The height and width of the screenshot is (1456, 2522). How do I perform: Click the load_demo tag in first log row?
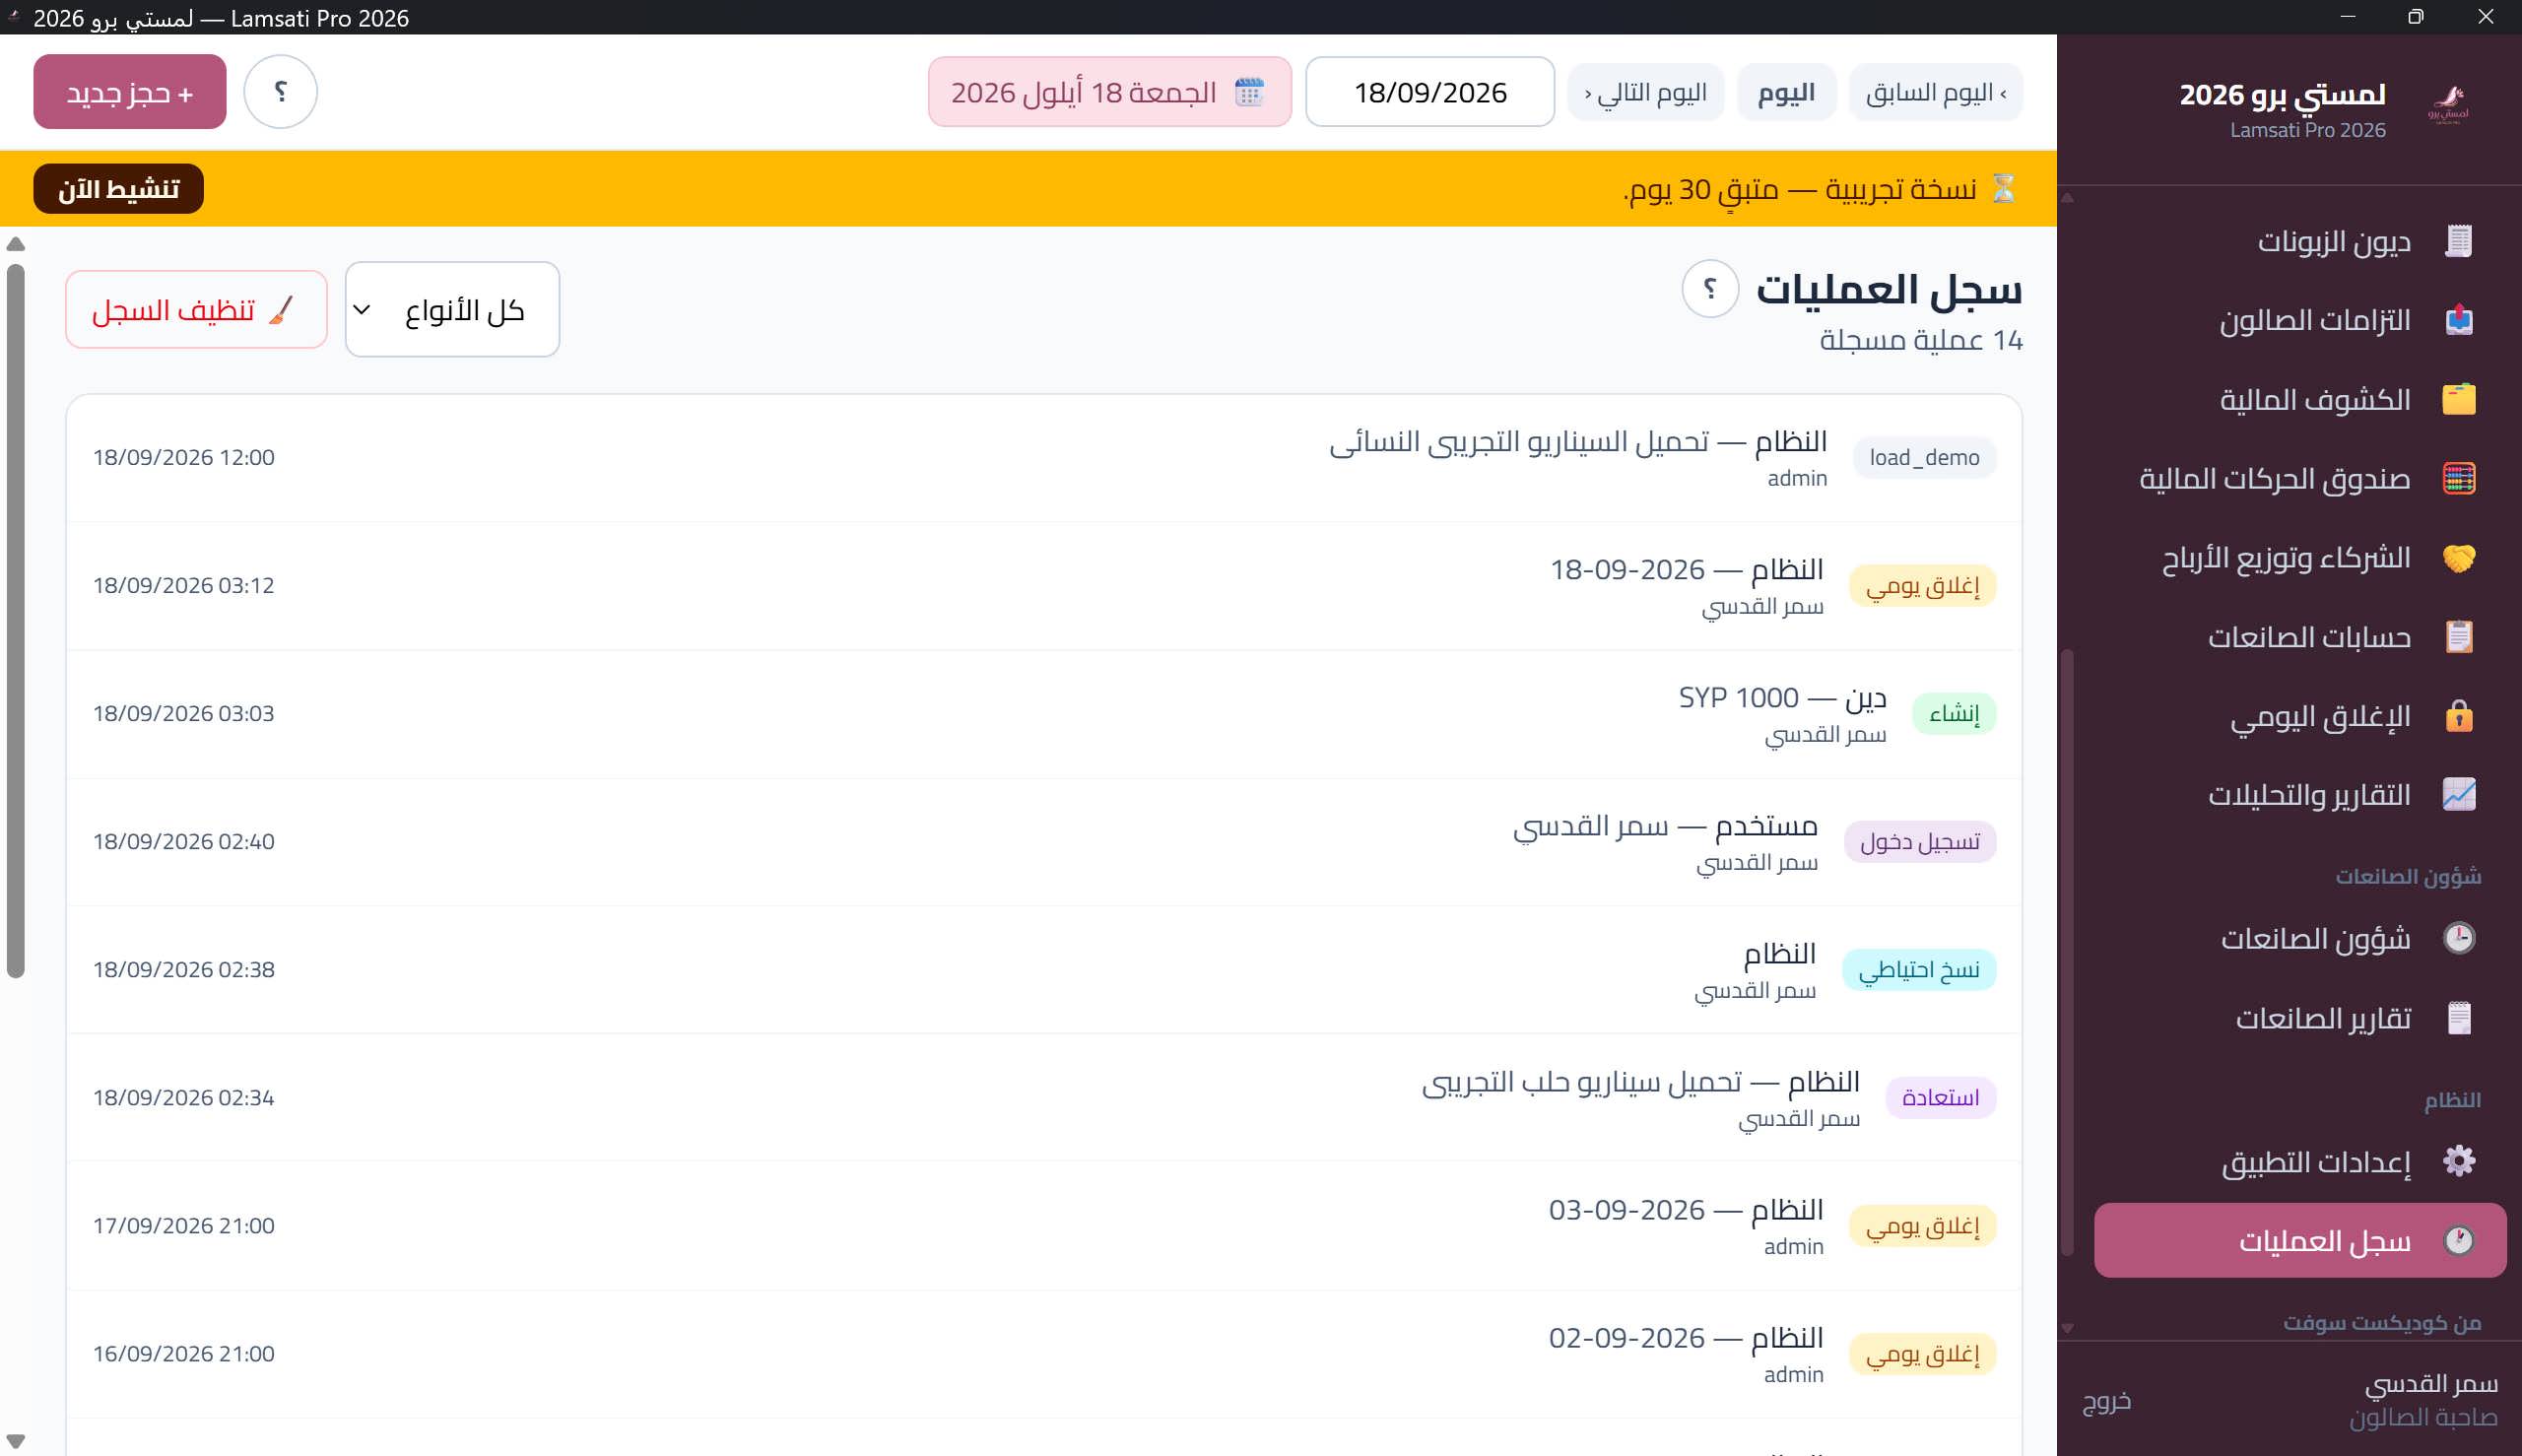click(x=1924, y=458)
